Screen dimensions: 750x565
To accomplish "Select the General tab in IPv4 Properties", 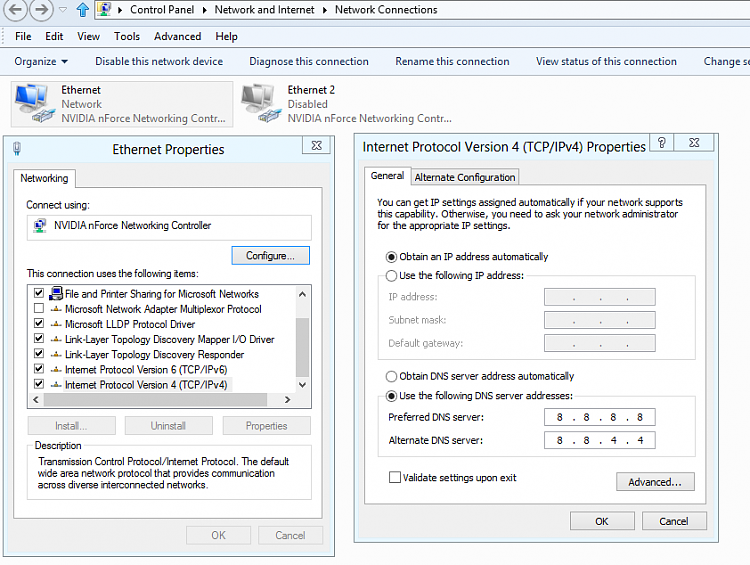I will click(x=387, y=176).
